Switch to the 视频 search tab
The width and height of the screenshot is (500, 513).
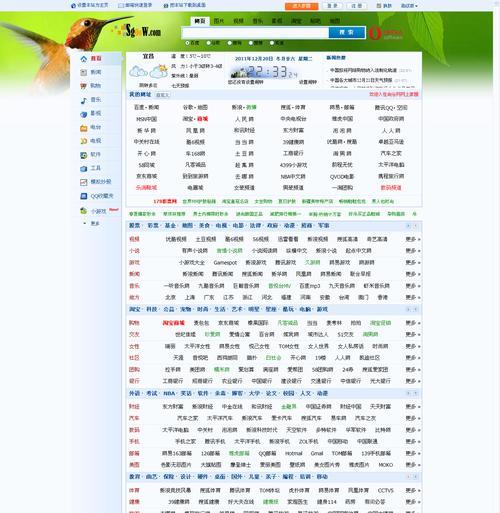tap(238, 21)
